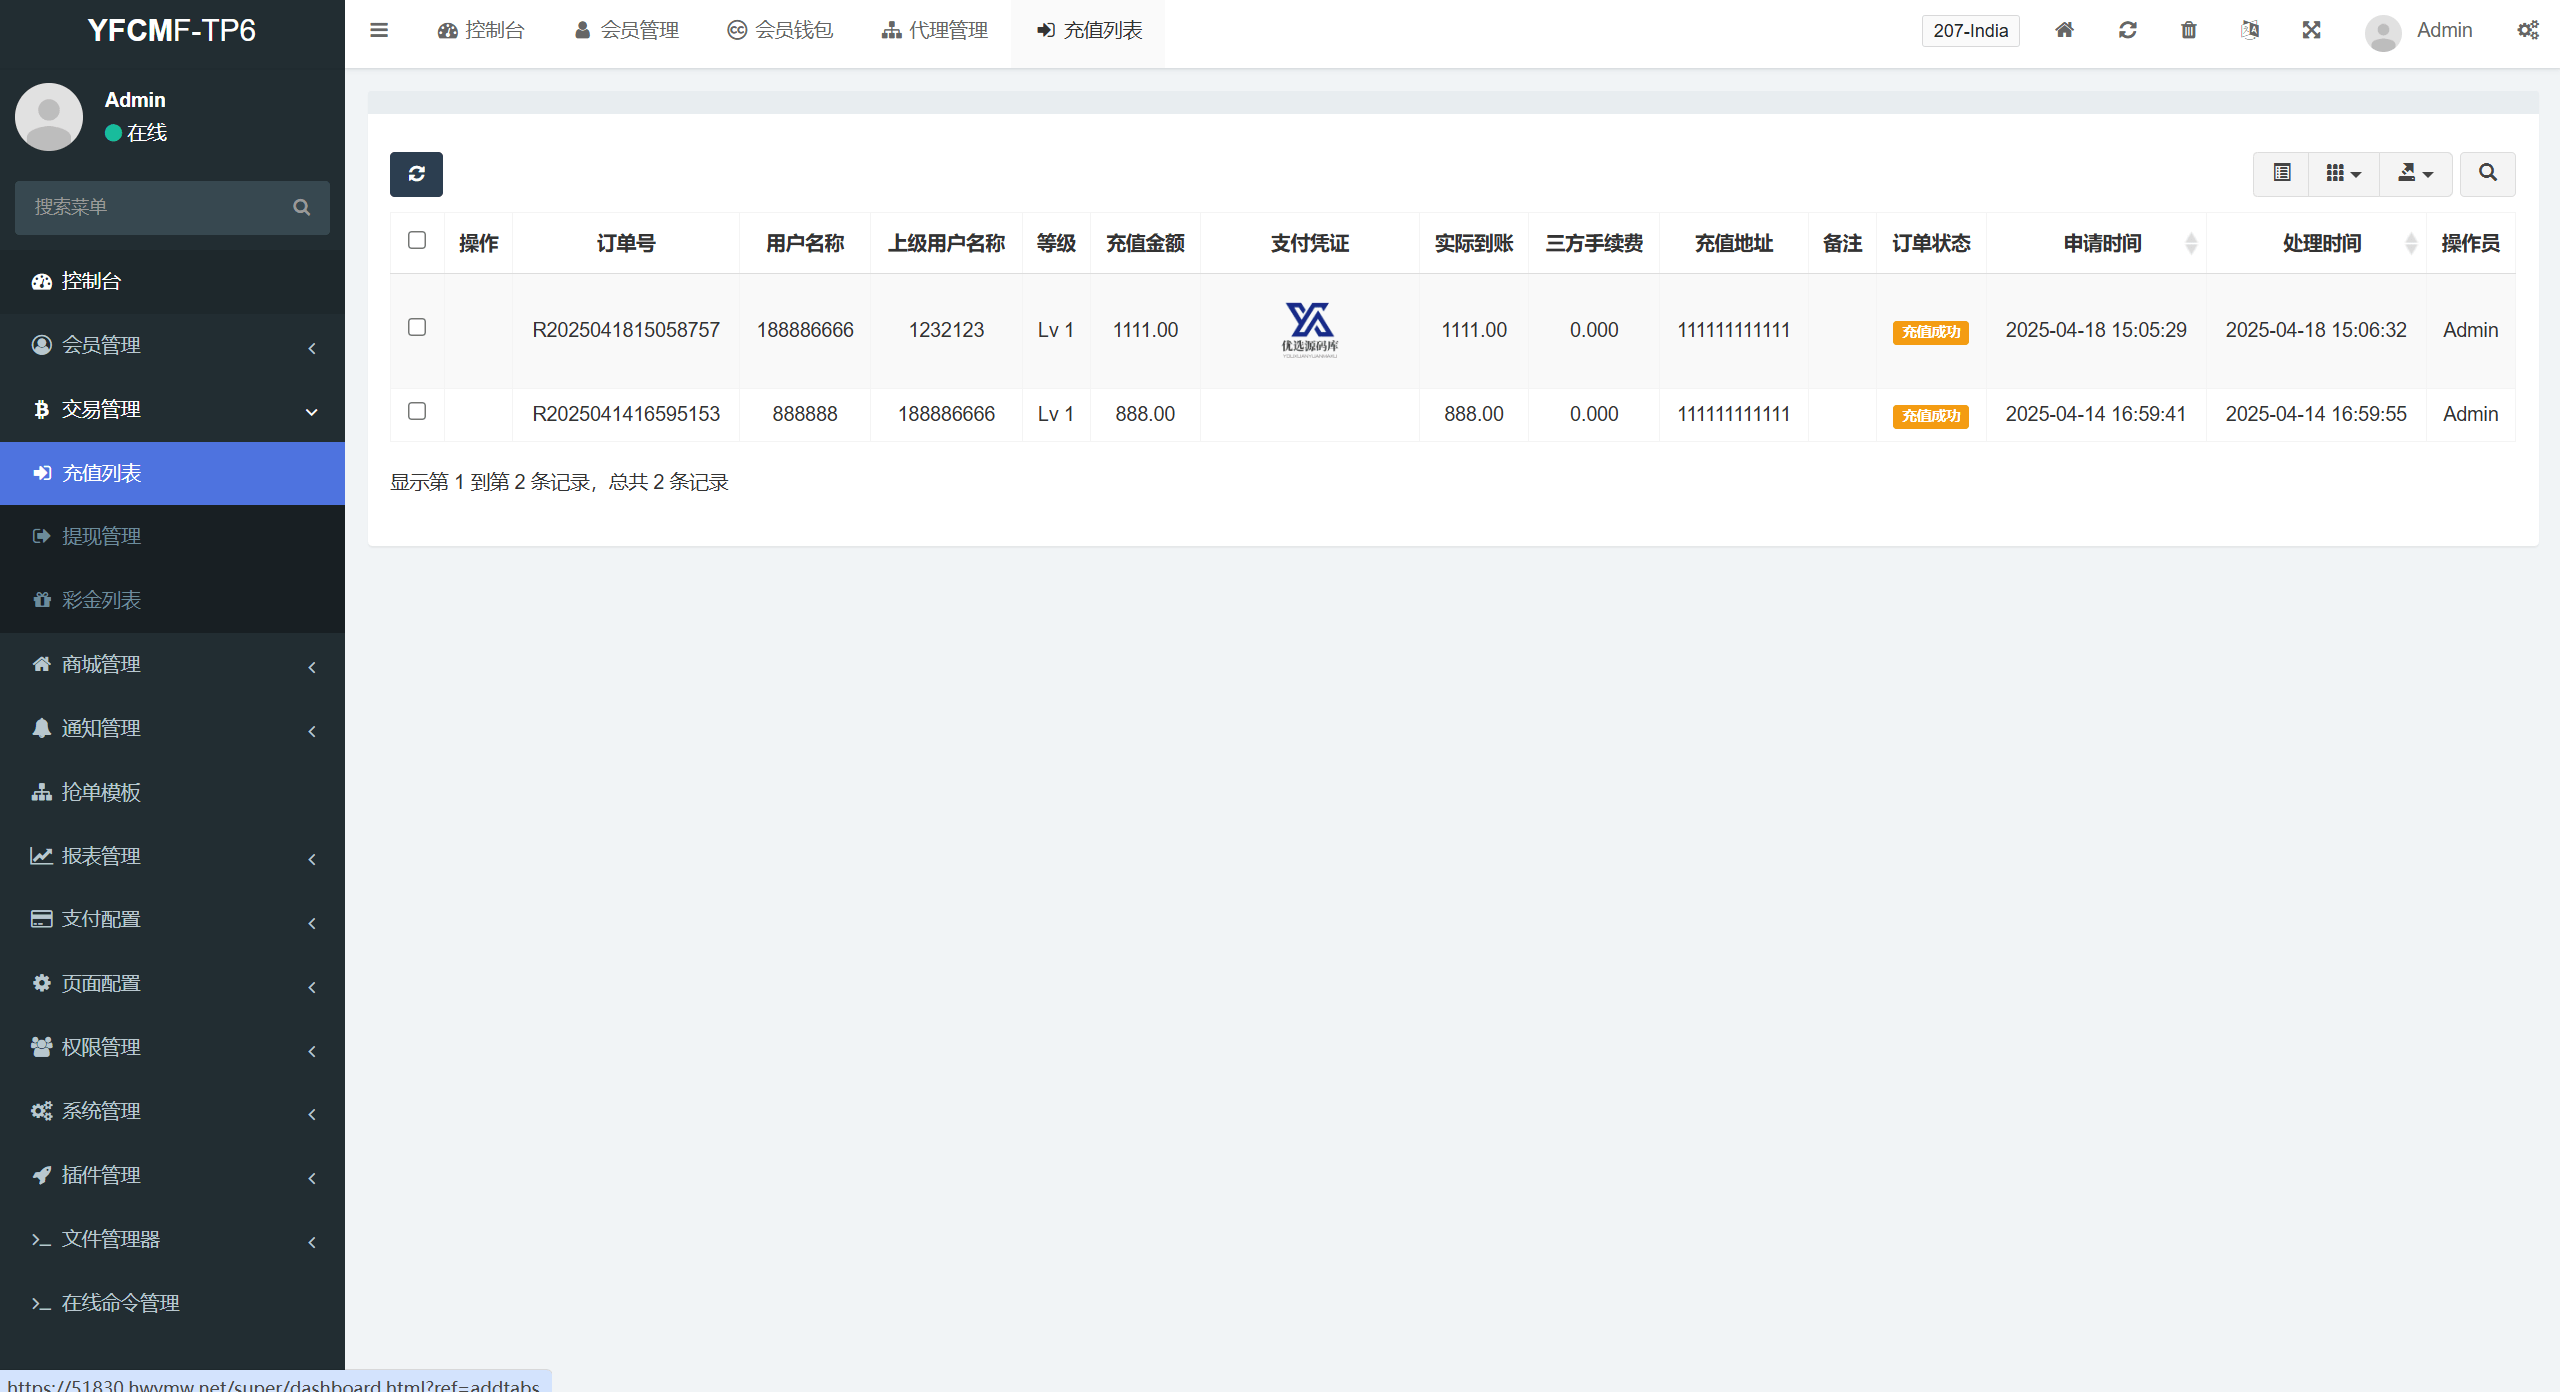This screenshot has height=1392, width=2560.
Task: Click the fullscreen expand icon in header
Action: coord(2311,30)
